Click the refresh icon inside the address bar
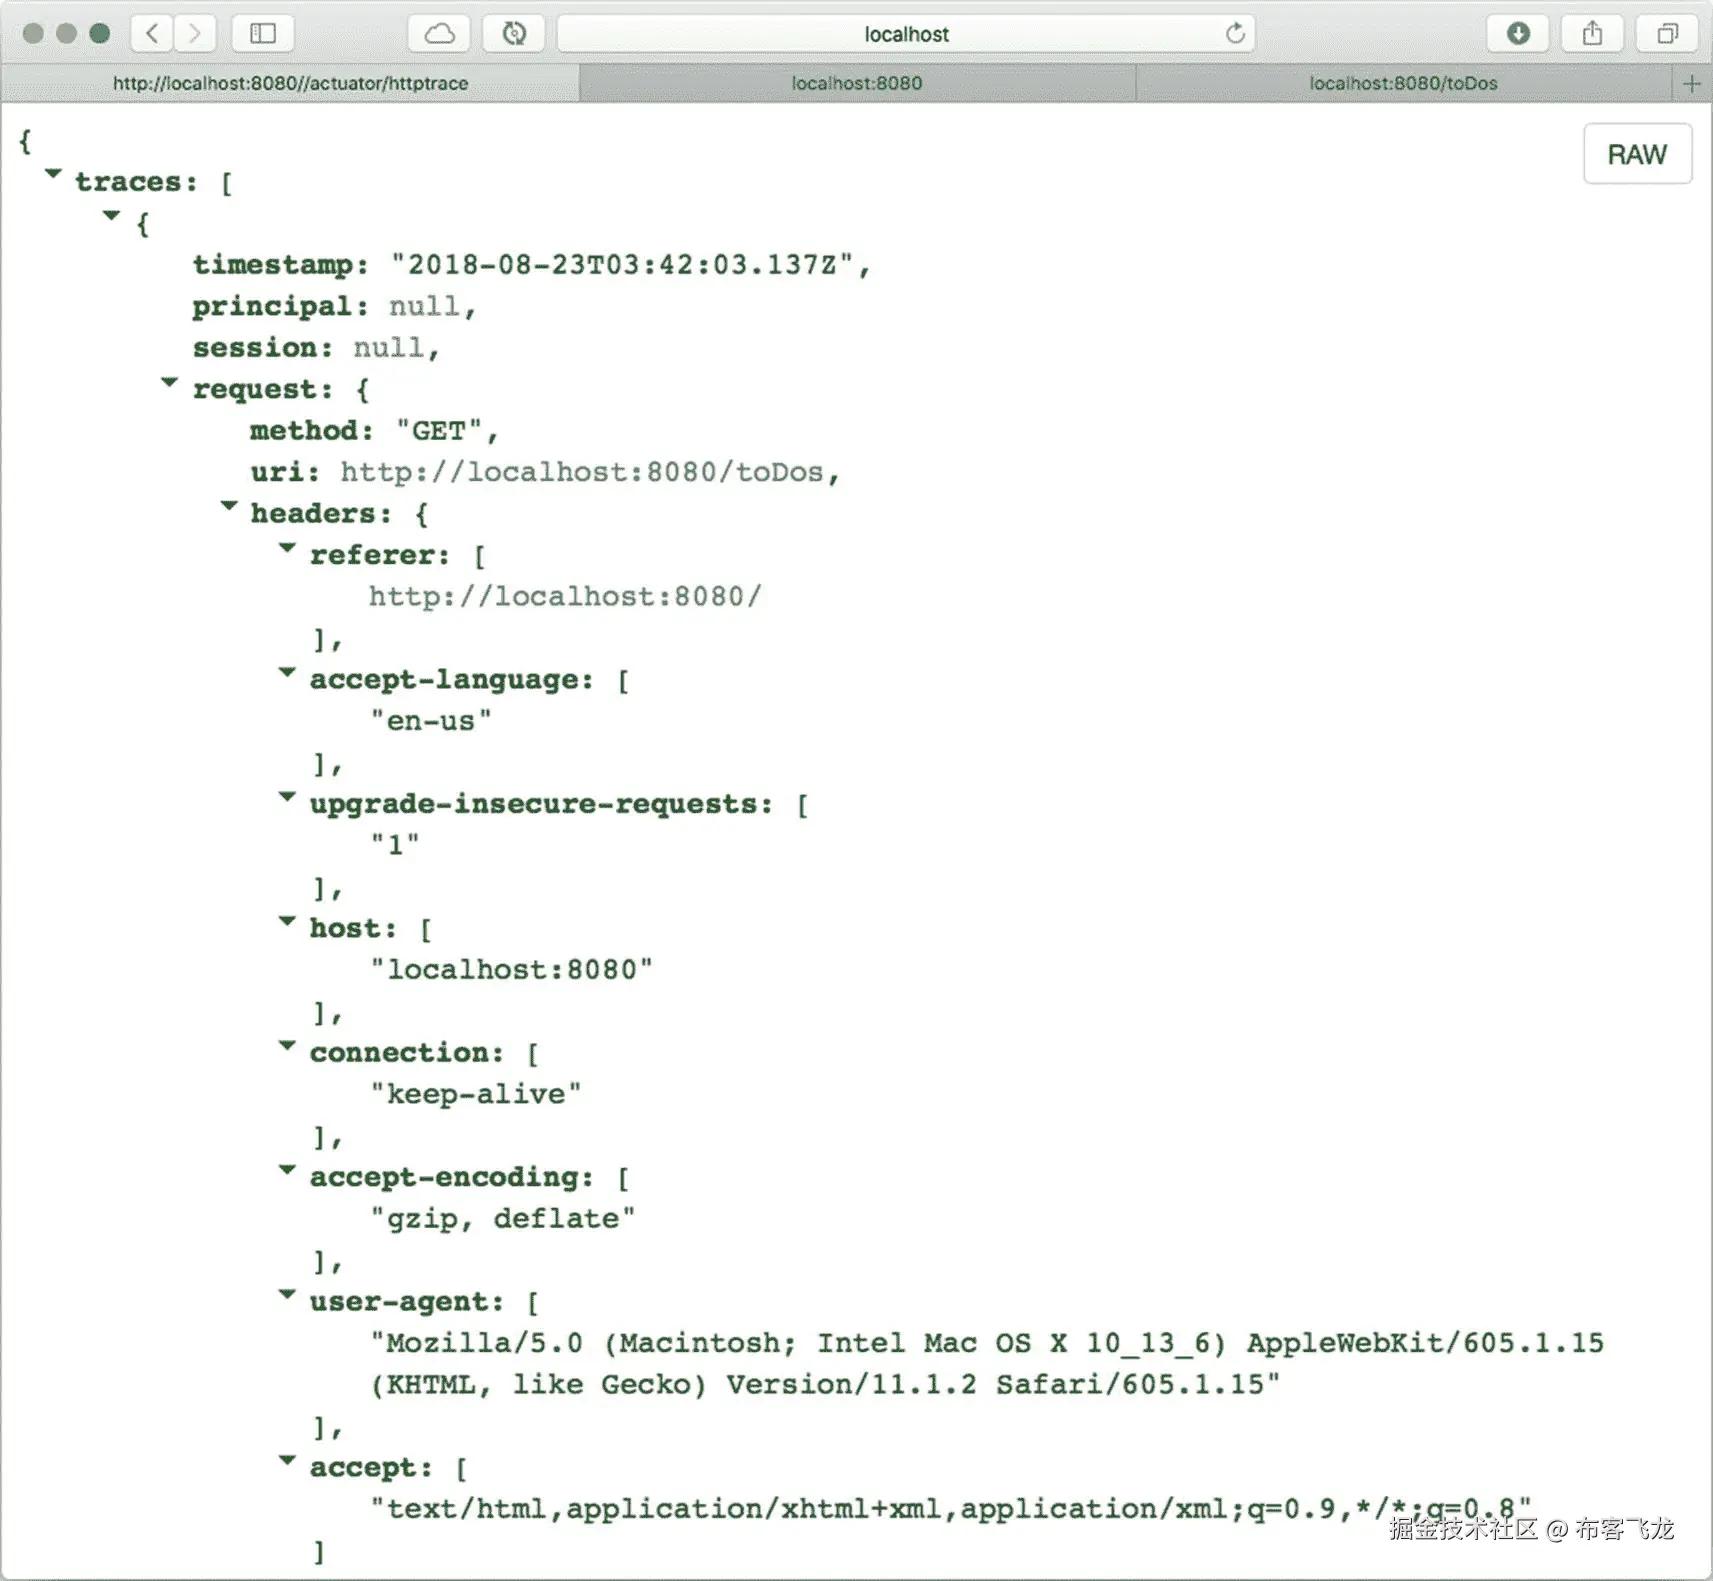The width and height of the screenshot is (1713, 1581). pos(1236,33)
